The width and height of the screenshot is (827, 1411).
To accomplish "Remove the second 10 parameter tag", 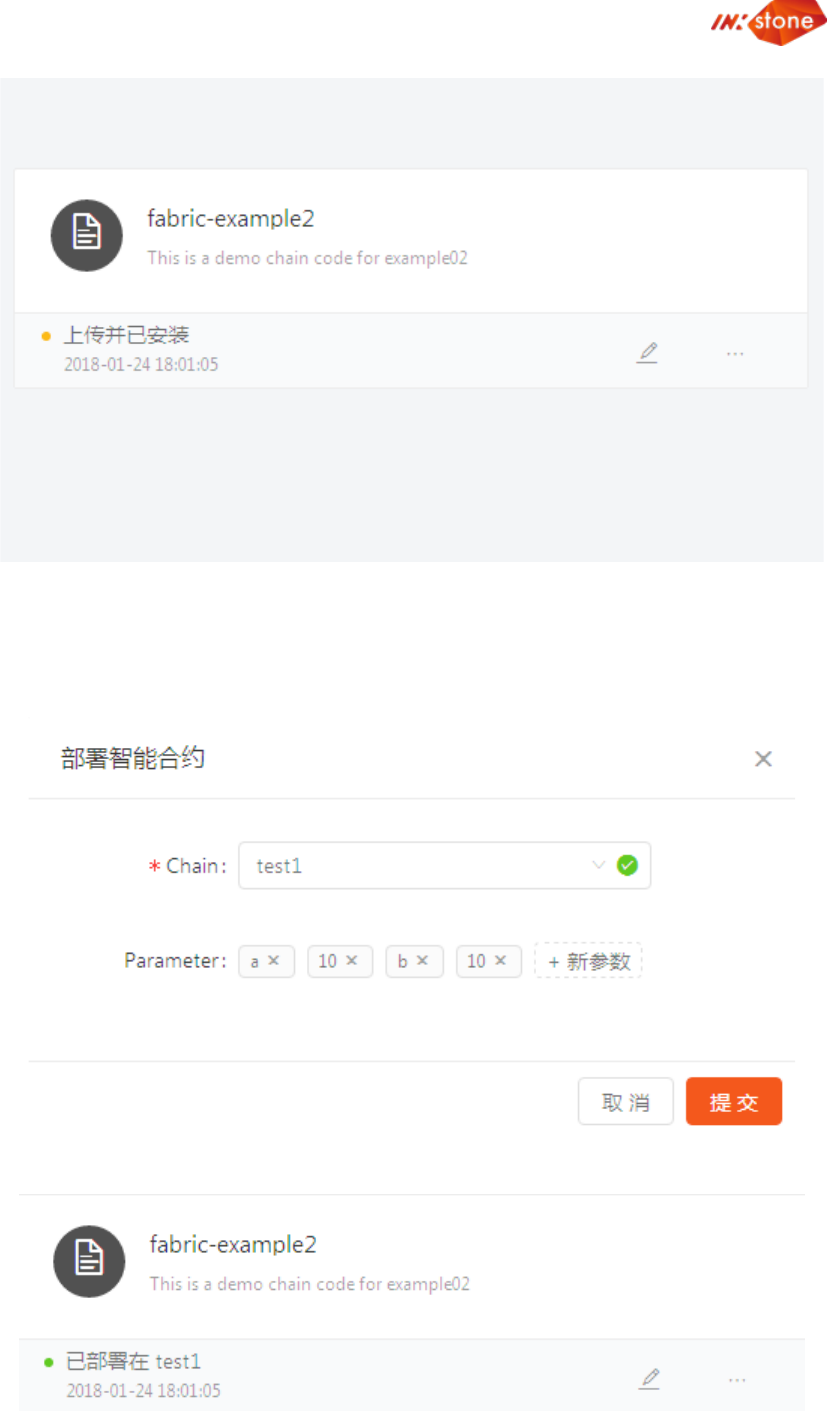I will coord(500,960).
